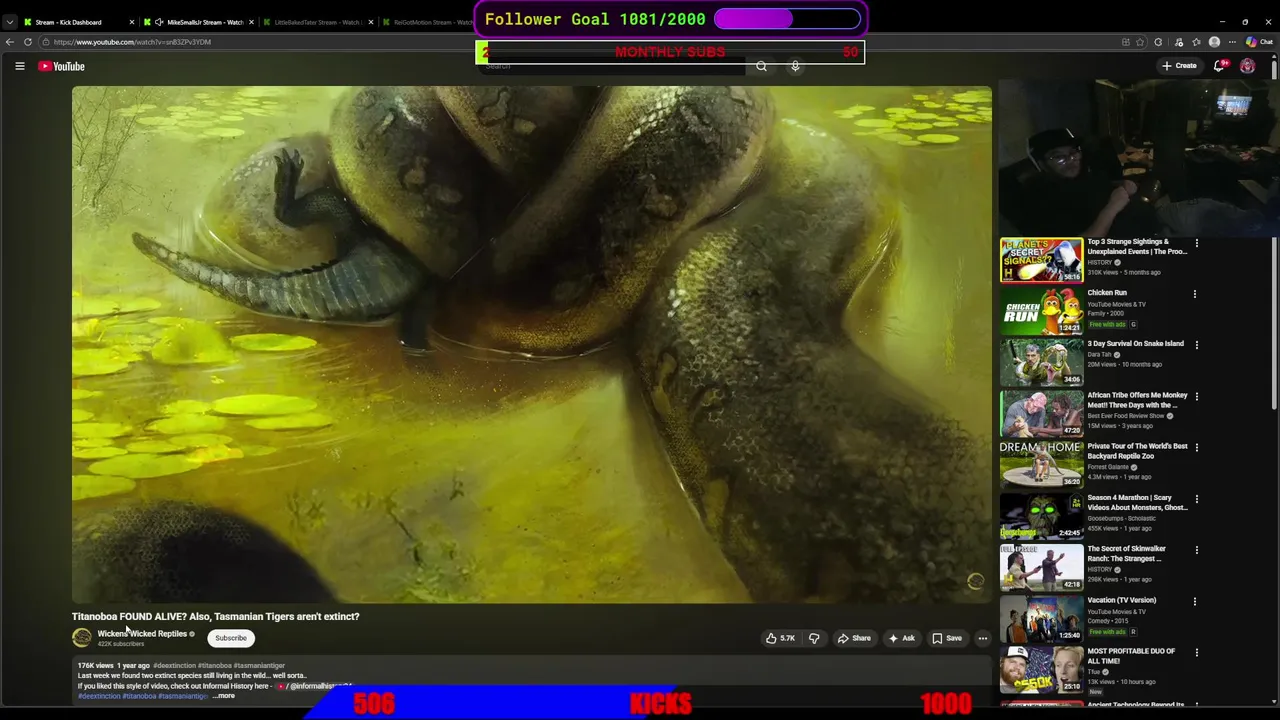Expand the browser tab search dropdown

[x=10, y=22]
